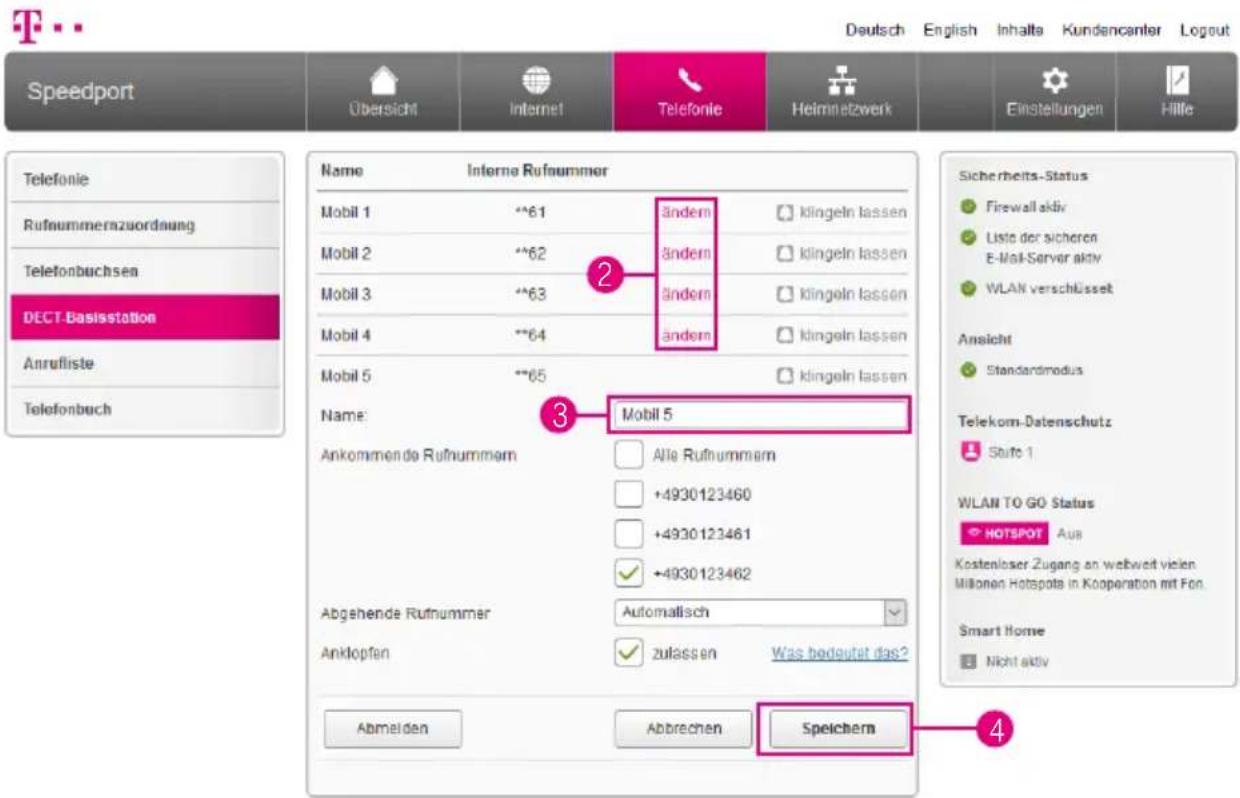
Task: Click the Logout link
Action: tap(1203, 30)
